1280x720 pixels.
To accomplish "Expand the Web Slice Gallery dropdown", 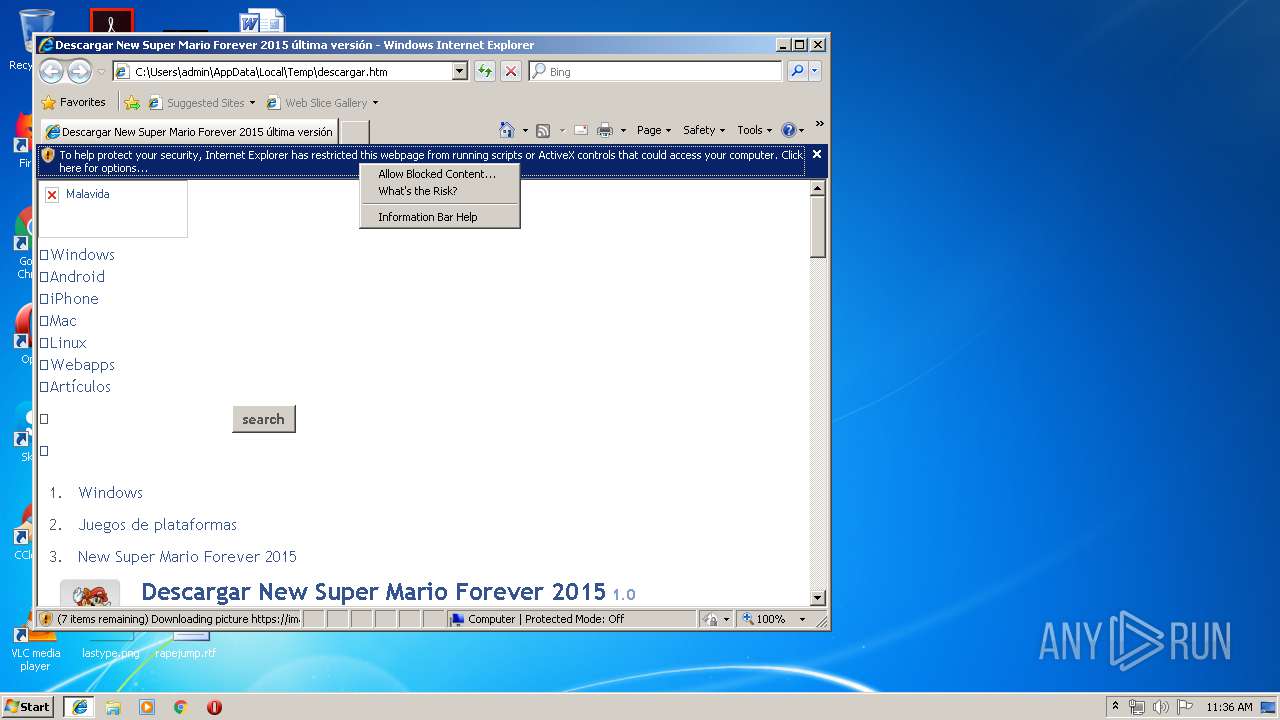I will pos(375,103).
